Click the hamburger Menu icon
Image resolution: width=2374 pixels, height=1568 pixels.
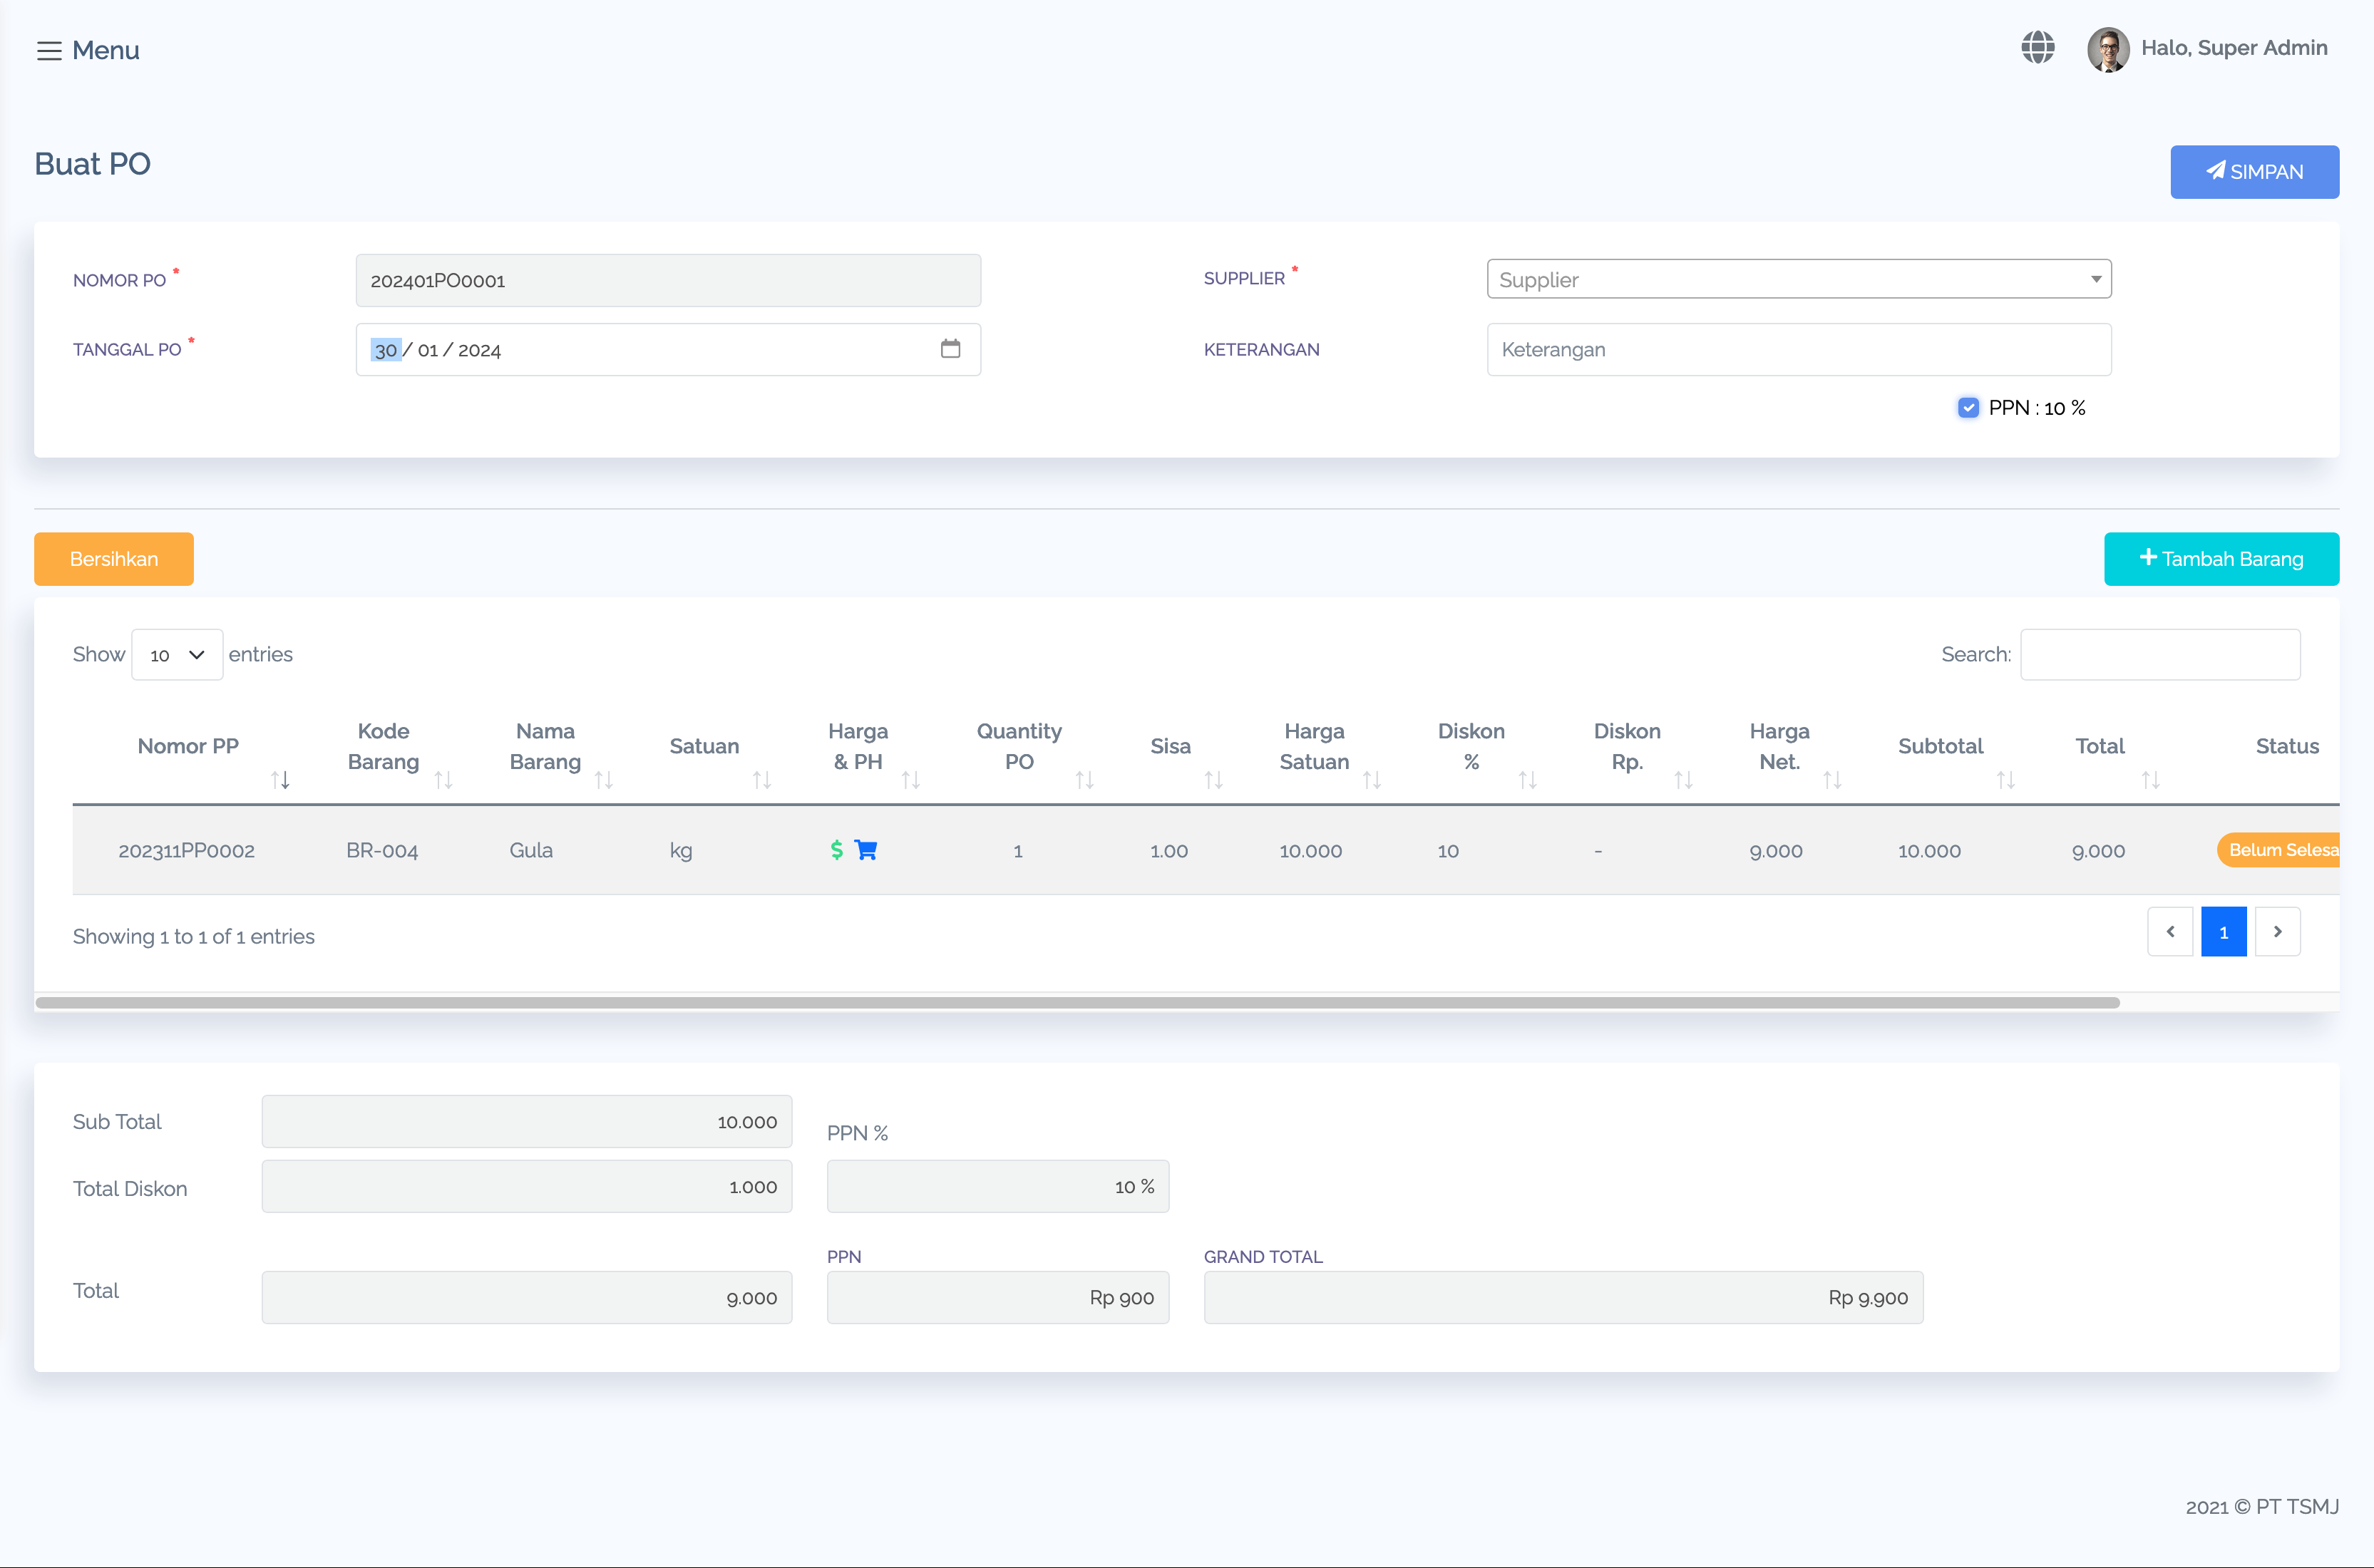(x=49, y=51)
